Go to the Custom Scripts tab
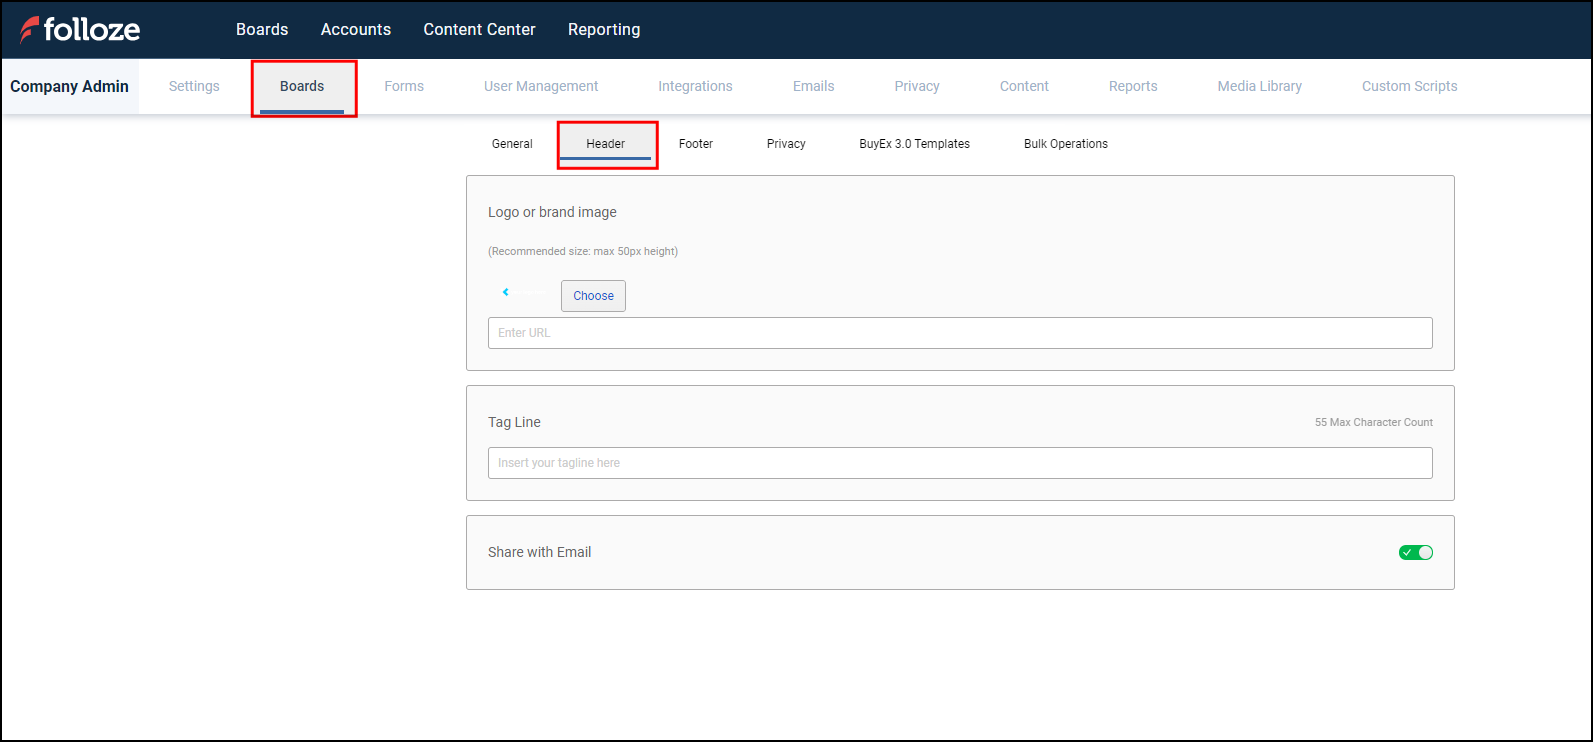1593x742 pixels. (1409, 86)
